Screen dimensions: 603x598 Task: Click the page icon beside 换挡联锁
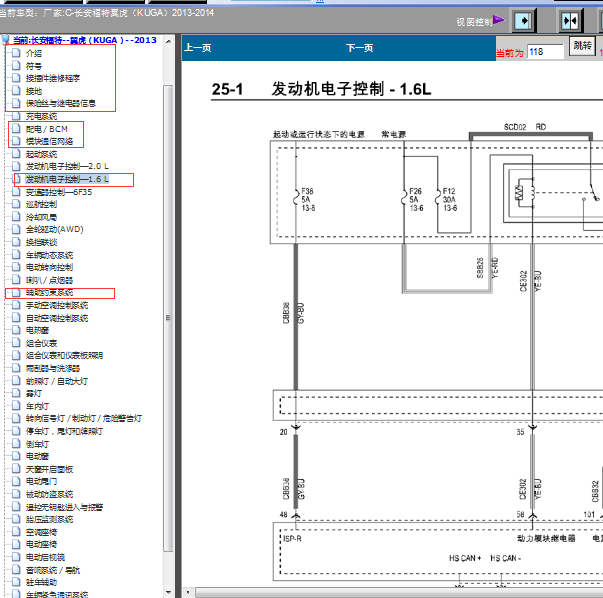(16, 242)
